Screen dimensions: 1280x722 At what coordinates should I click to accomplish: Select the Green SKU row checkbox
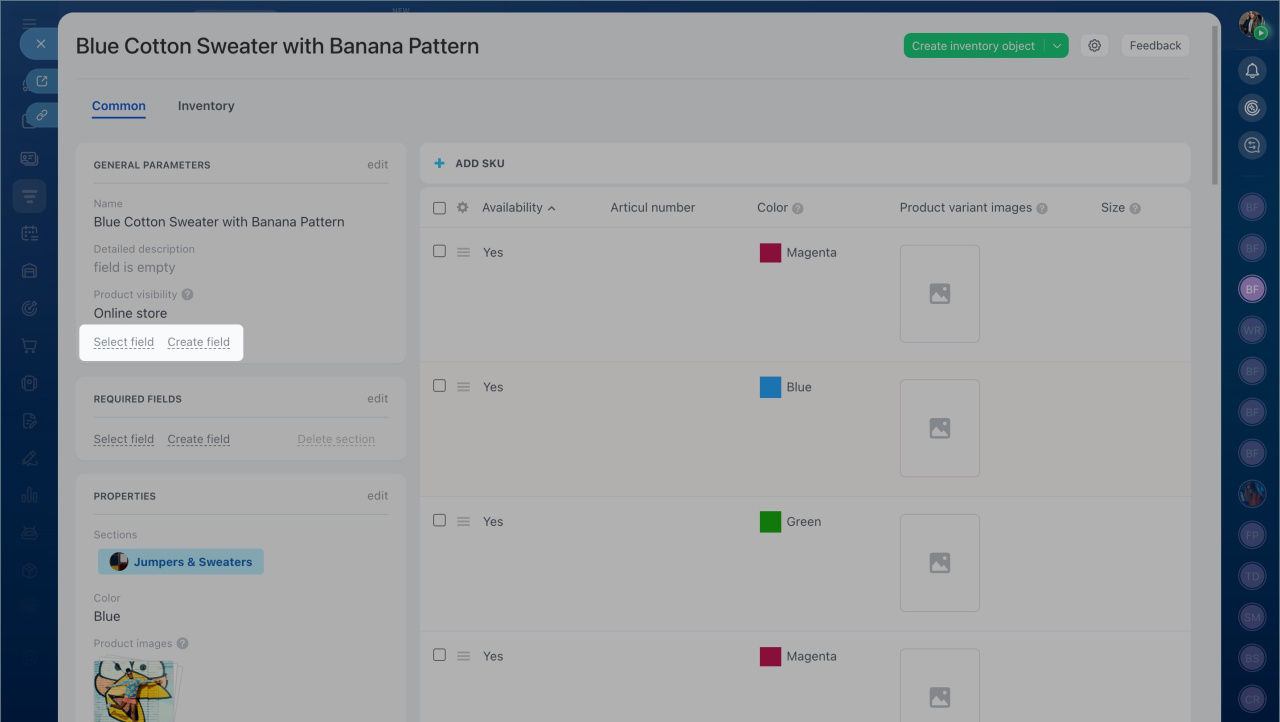click(x=439, y=521)
